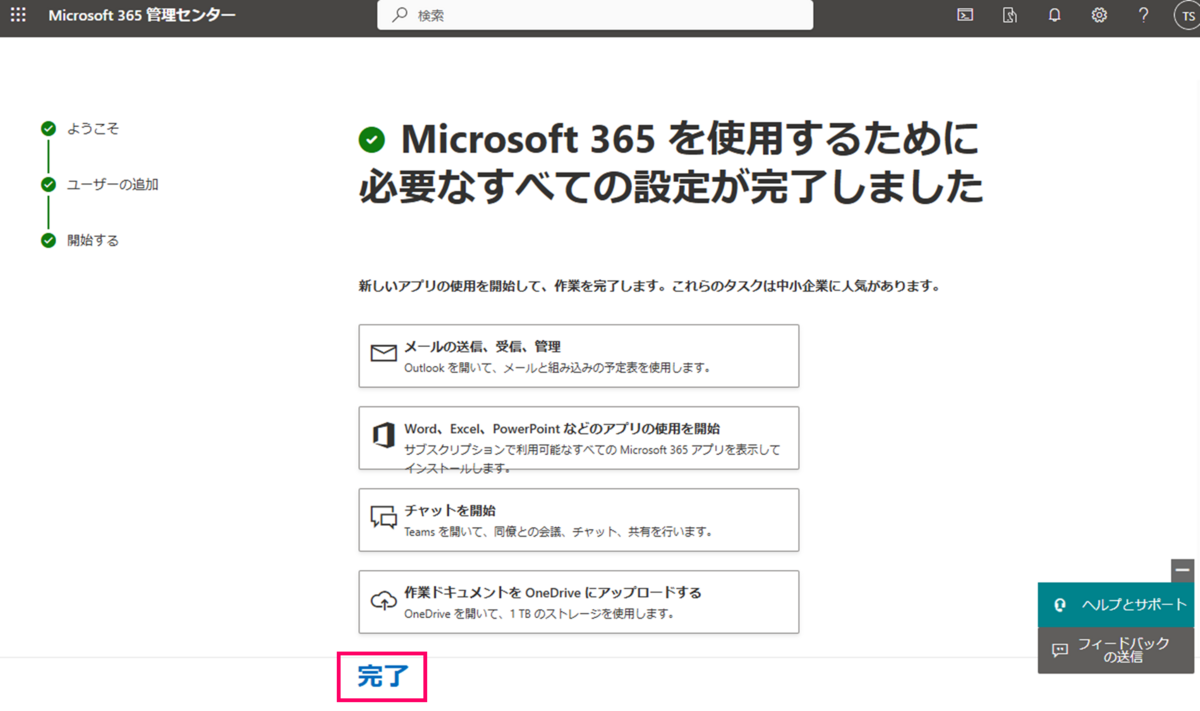Screen dimensions: 1200x711
Task: Open フィードバックの送信
Action: (x=1115, y=650)
